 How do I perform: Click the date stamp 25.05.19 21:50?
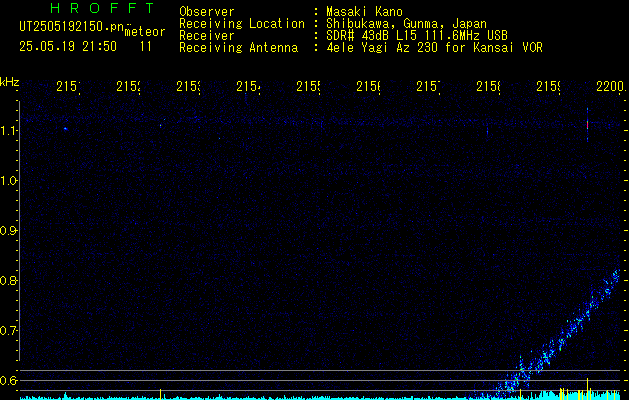(x=68, y=47)
